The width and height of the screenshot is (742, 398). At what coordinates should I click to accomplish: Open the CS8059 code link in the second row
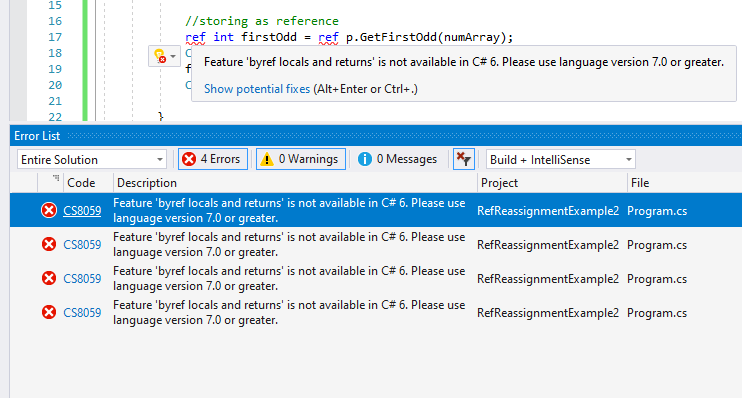coord(82,245)
